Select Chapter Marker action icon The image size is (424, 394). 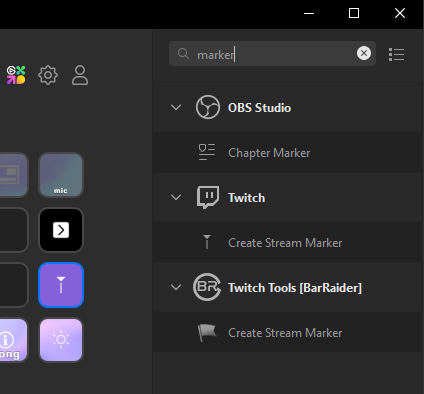207,152
